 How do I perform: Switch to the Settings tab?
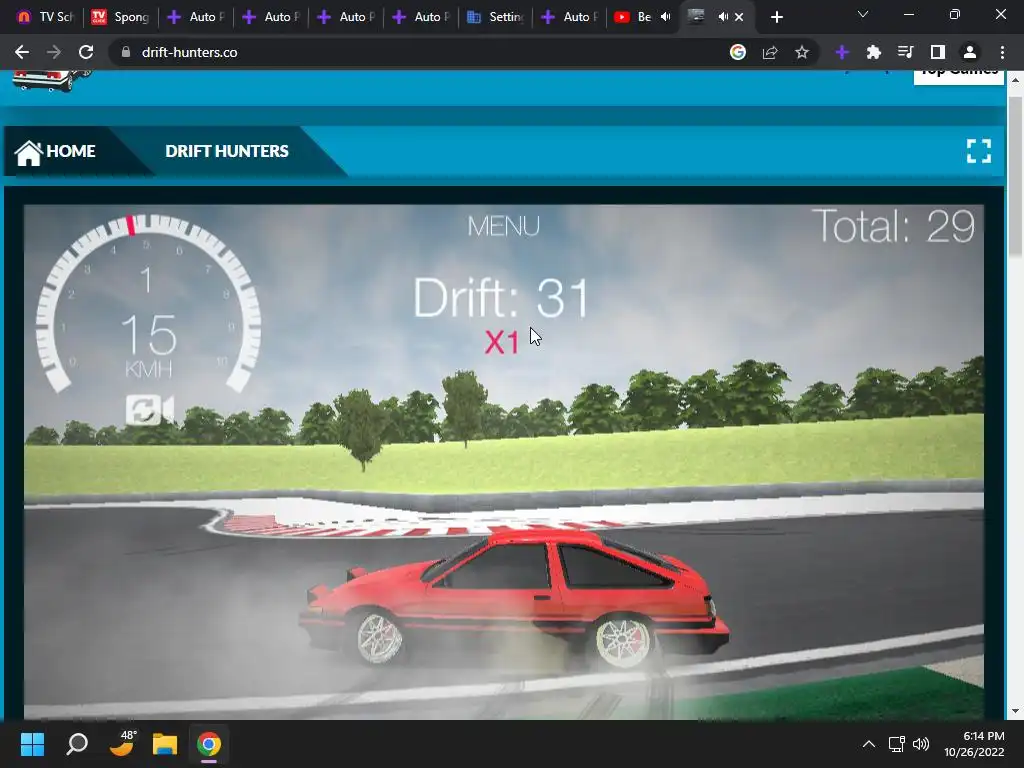click(x=496, y=17)
